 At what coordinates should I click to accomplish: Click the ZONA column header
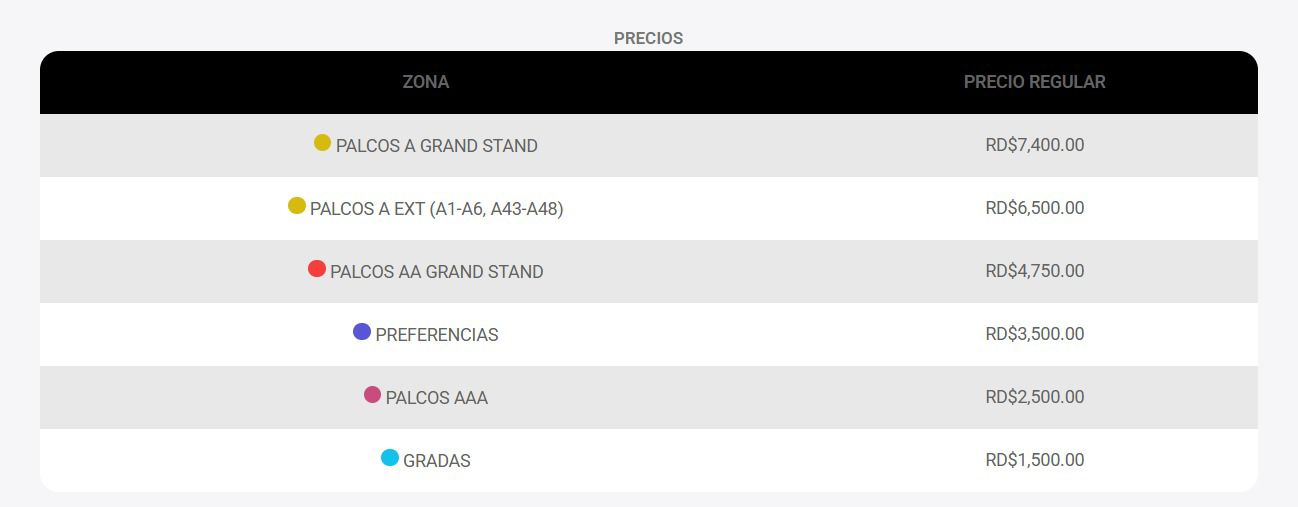click(x=425, y=82)
